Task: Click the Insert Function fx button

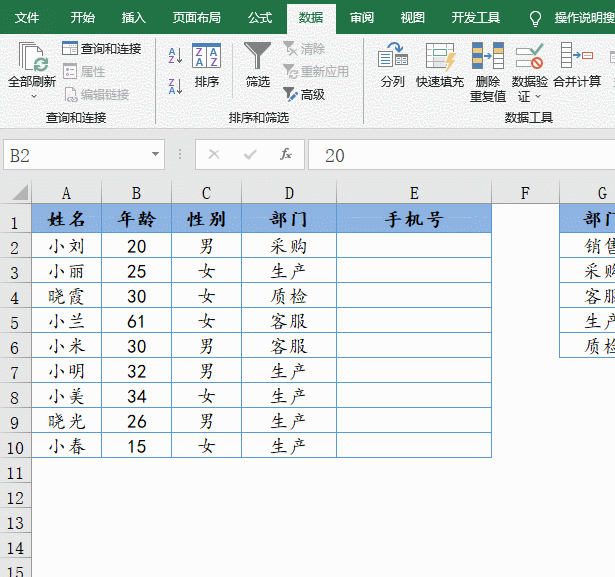Action: tap(286, 154)
